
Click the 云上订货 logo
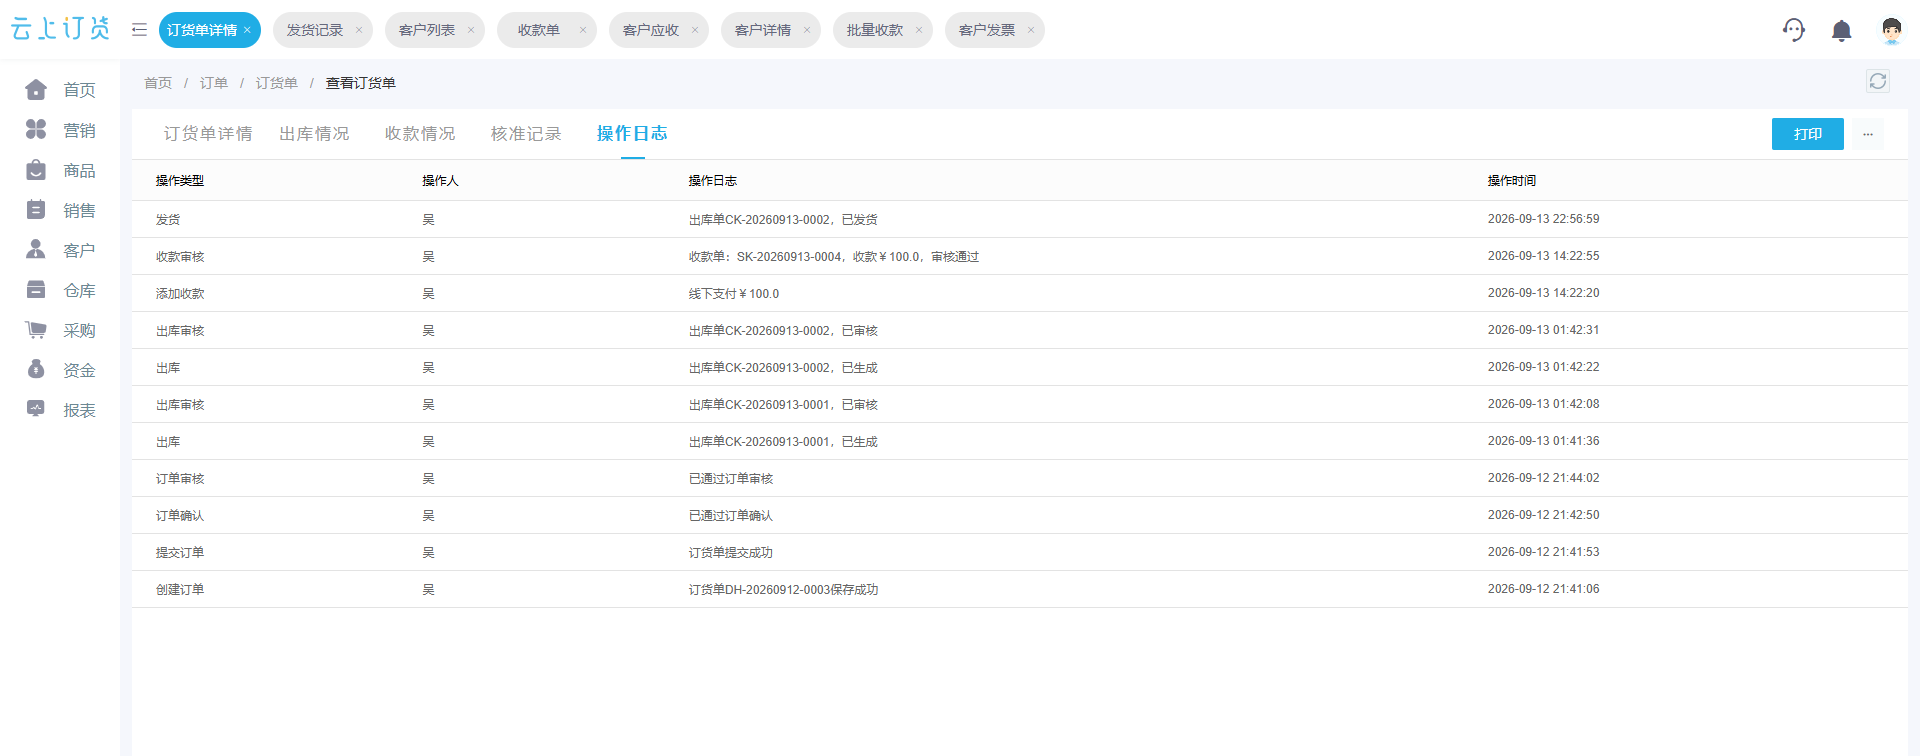60,29
